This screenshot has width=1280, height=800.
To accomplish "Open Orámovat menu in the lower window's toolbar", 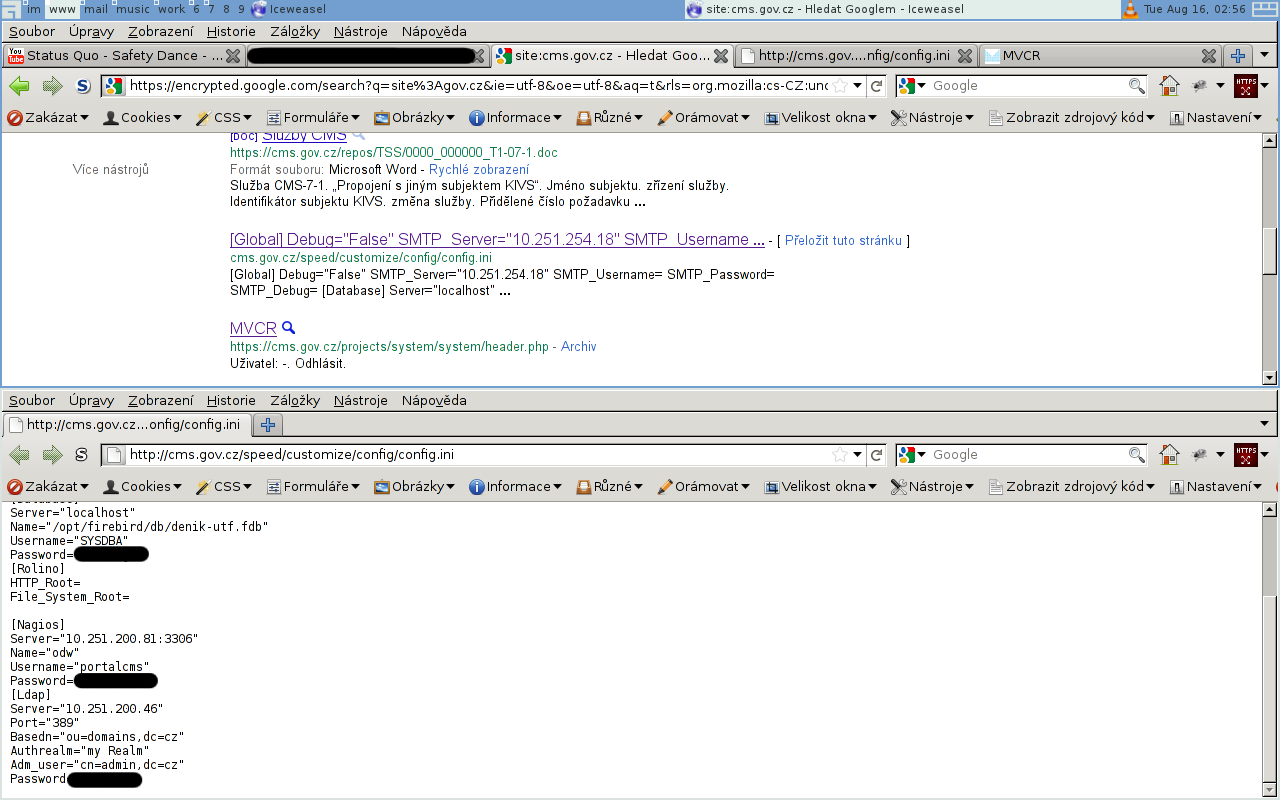I will 704,487.
